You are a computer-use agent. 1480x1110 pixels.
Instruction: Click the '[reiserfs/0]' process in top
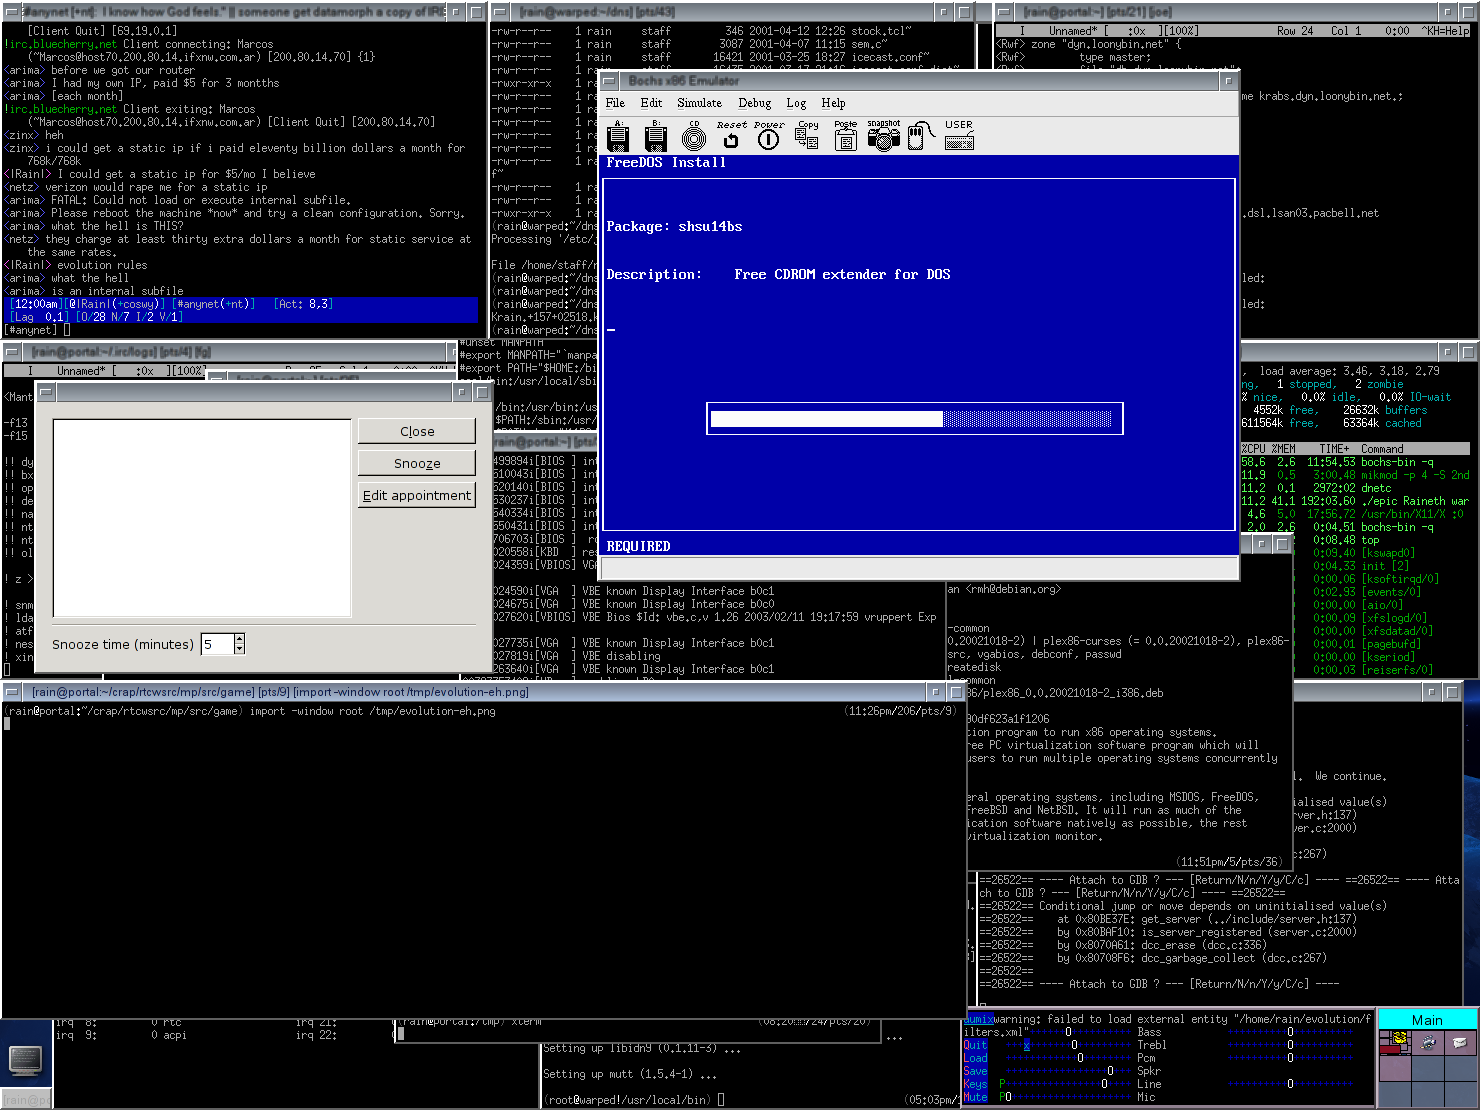[1397, 670]
